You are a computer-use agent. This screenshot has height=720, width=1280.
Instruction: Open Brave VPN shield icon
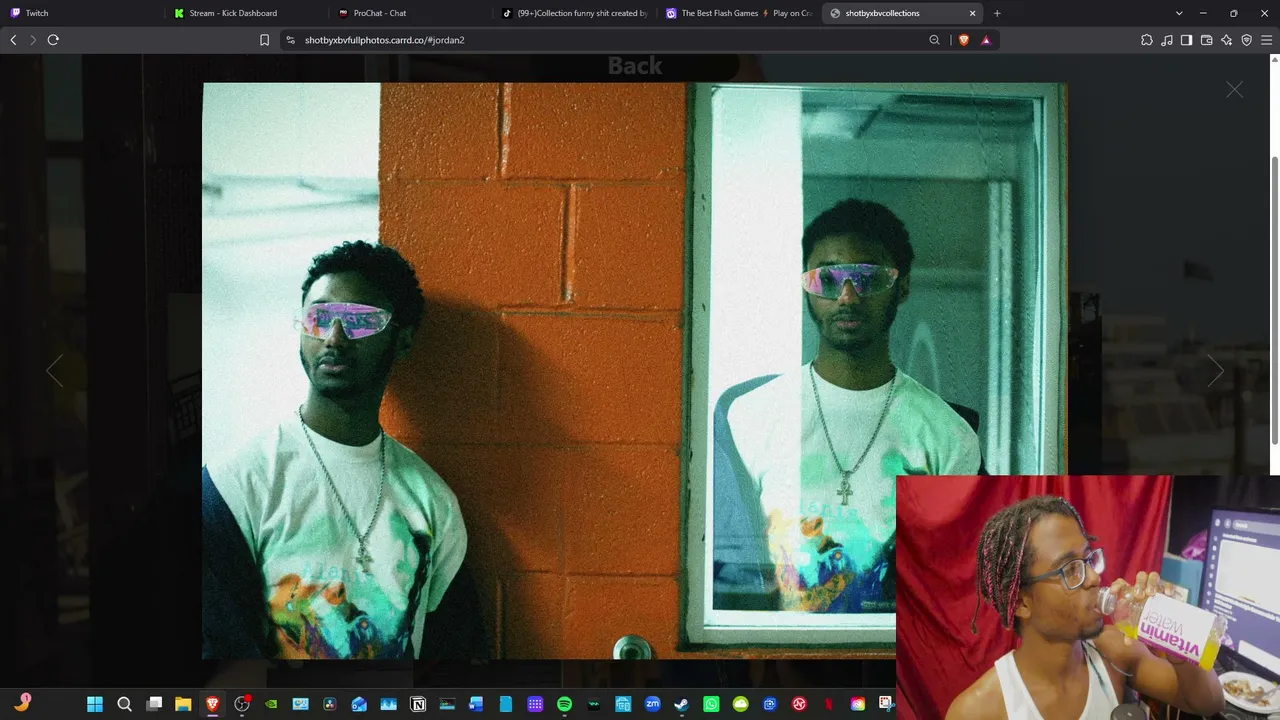(1246, 40)
